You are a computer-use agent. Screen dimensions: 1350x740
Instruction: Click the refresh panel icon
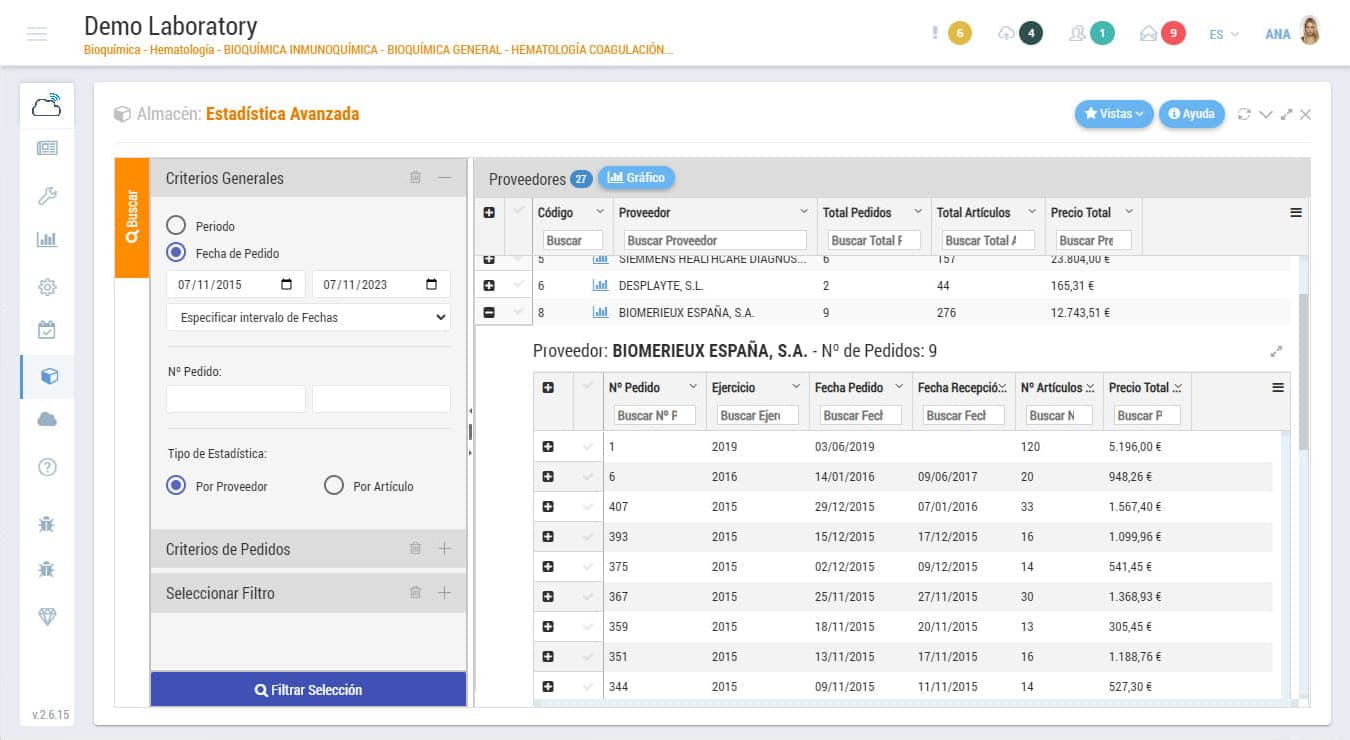point(1244,114)
